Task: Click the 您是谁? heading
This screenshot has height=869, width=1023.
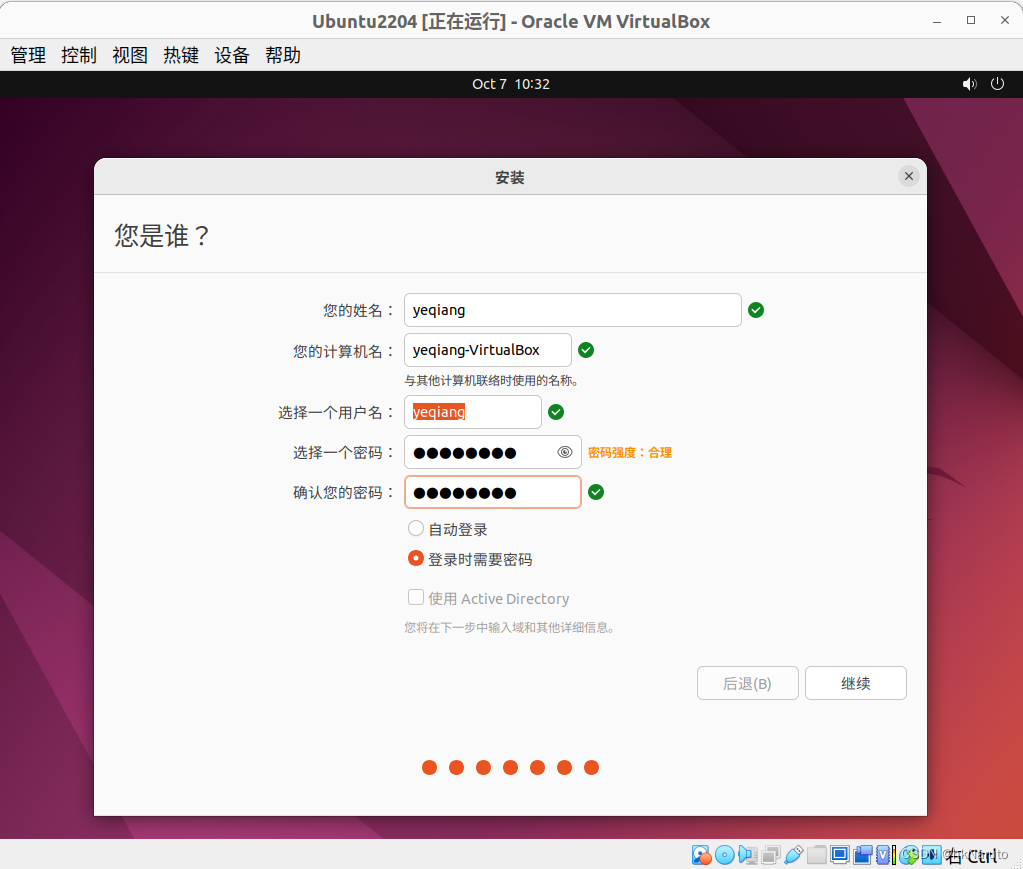Action: click(x=162, y=236)
